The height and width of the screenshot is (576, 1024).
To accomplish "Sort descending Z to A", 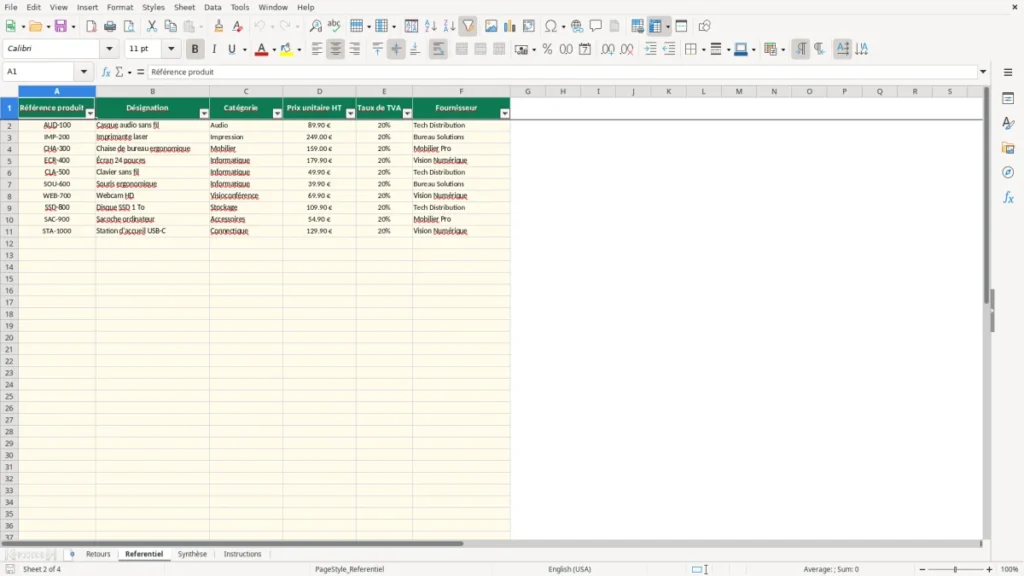I will pyautogui.click(x=449, y=26).
